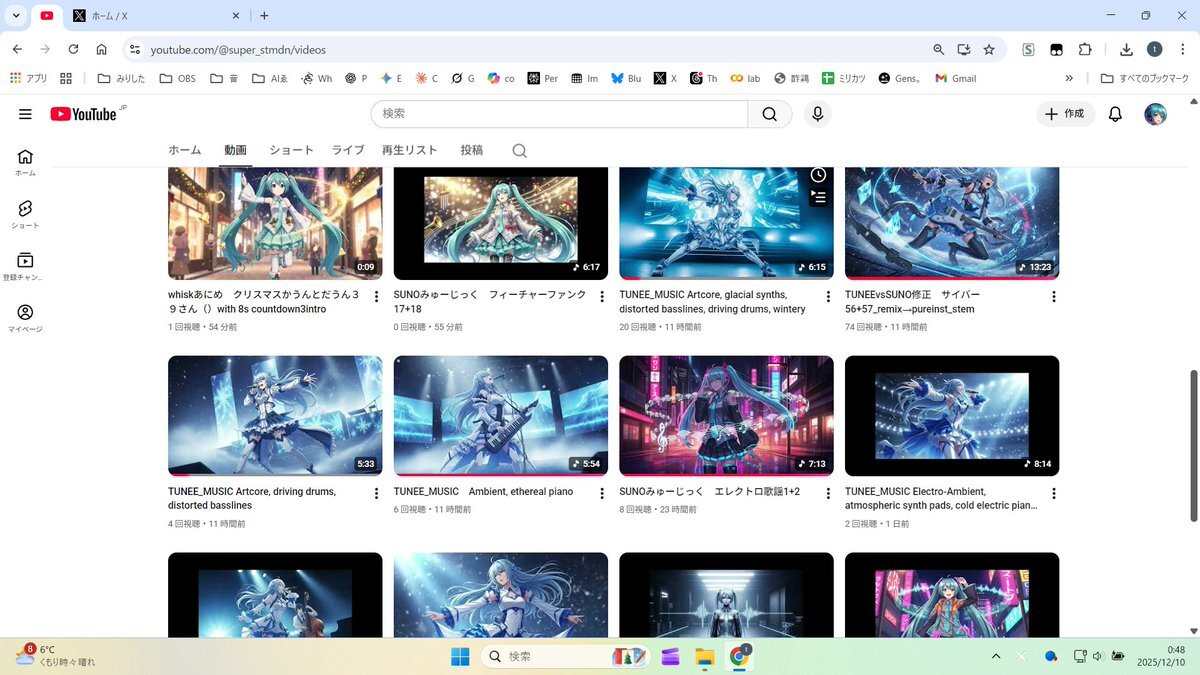The width and height of the screenshot is (1200, 675).
Task: Show hidden system tray icons chevron
Action: click(x=996, y=656)
